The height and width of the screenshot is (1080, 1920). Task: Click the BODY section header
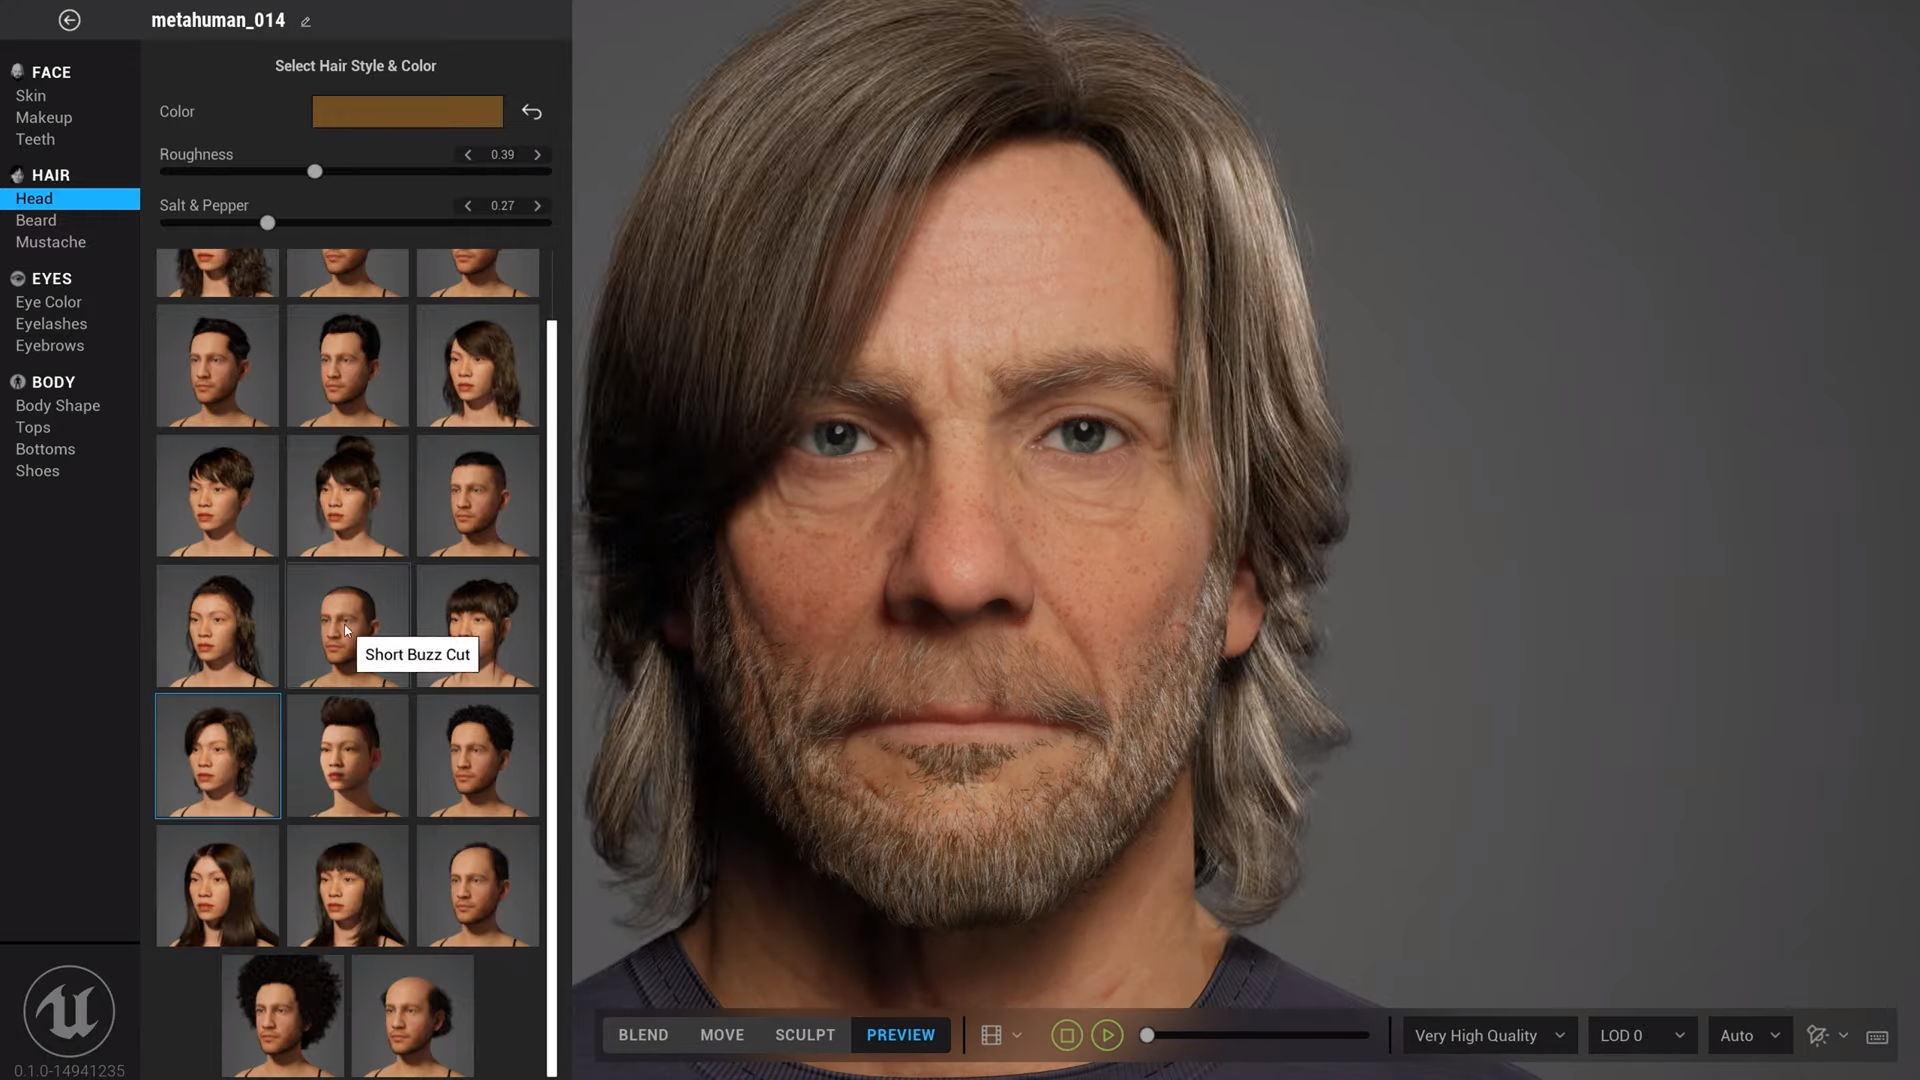(x=53, y=382)
